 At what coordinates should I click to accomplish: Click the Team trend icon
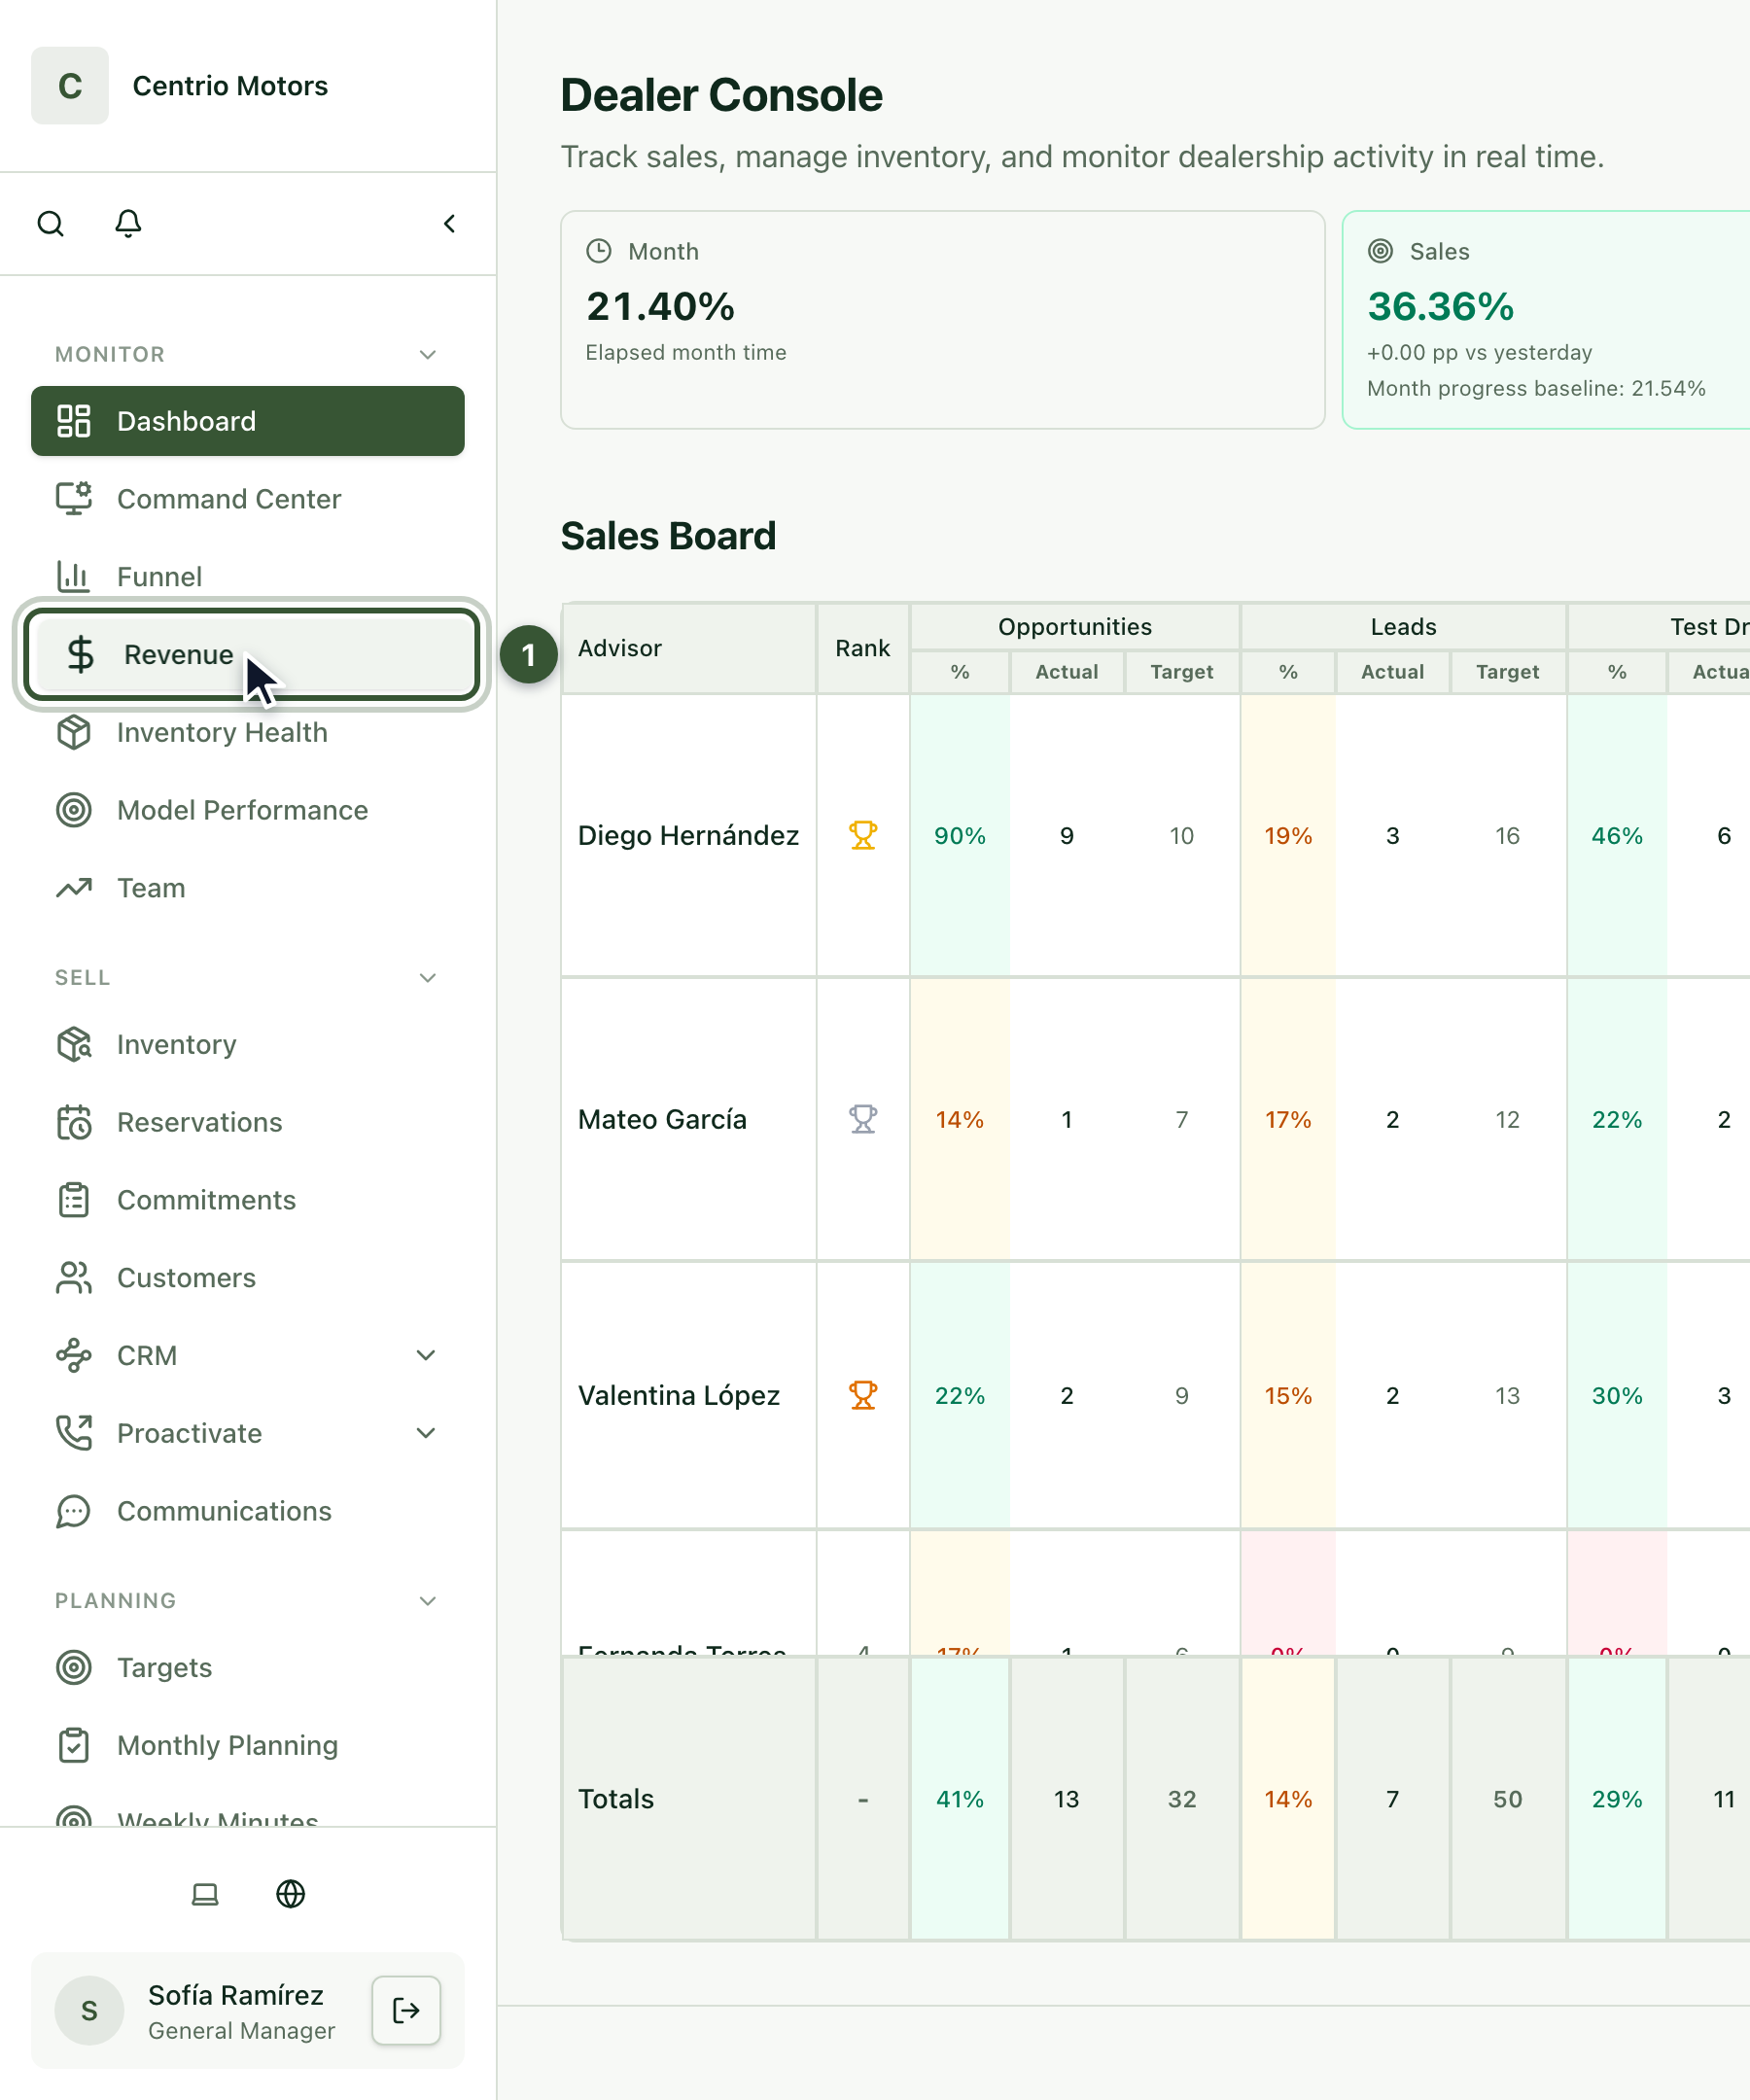pos(74,888)
